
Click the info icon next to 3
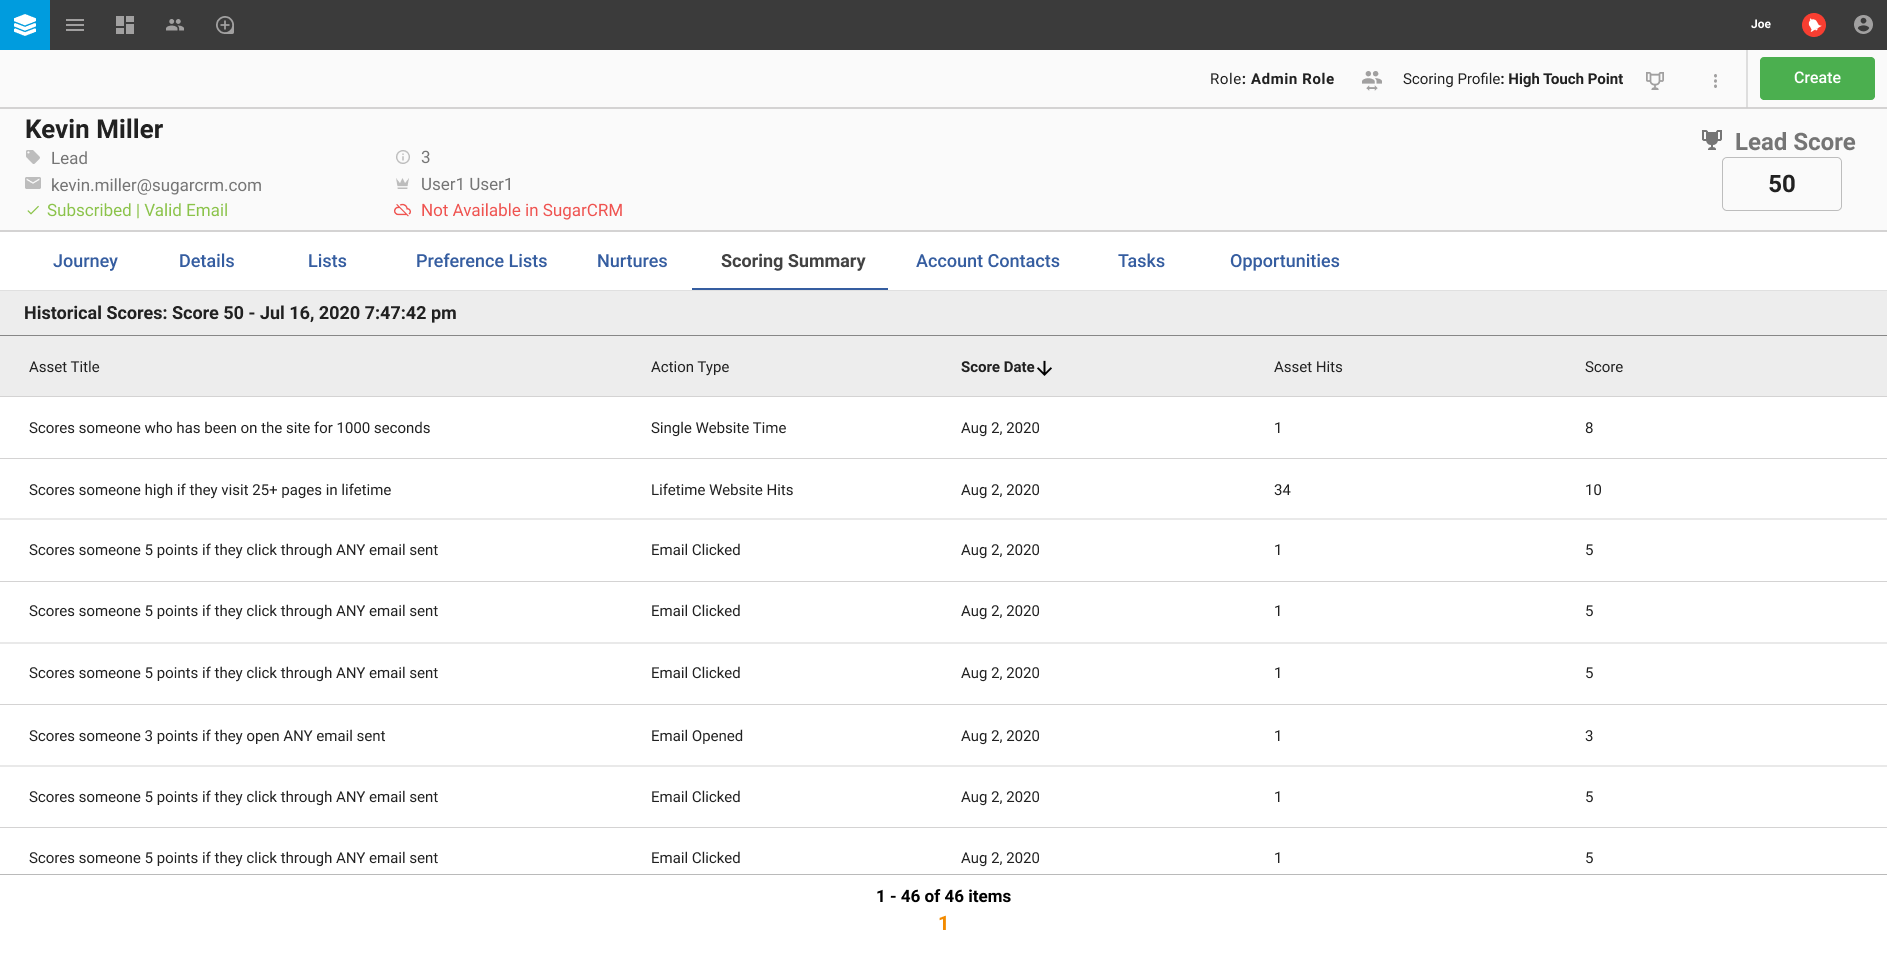403,157
